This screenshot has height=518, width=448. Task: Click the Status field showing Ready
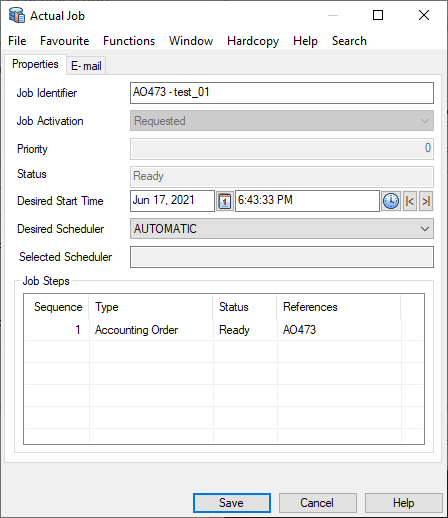(x=282, y=176)
